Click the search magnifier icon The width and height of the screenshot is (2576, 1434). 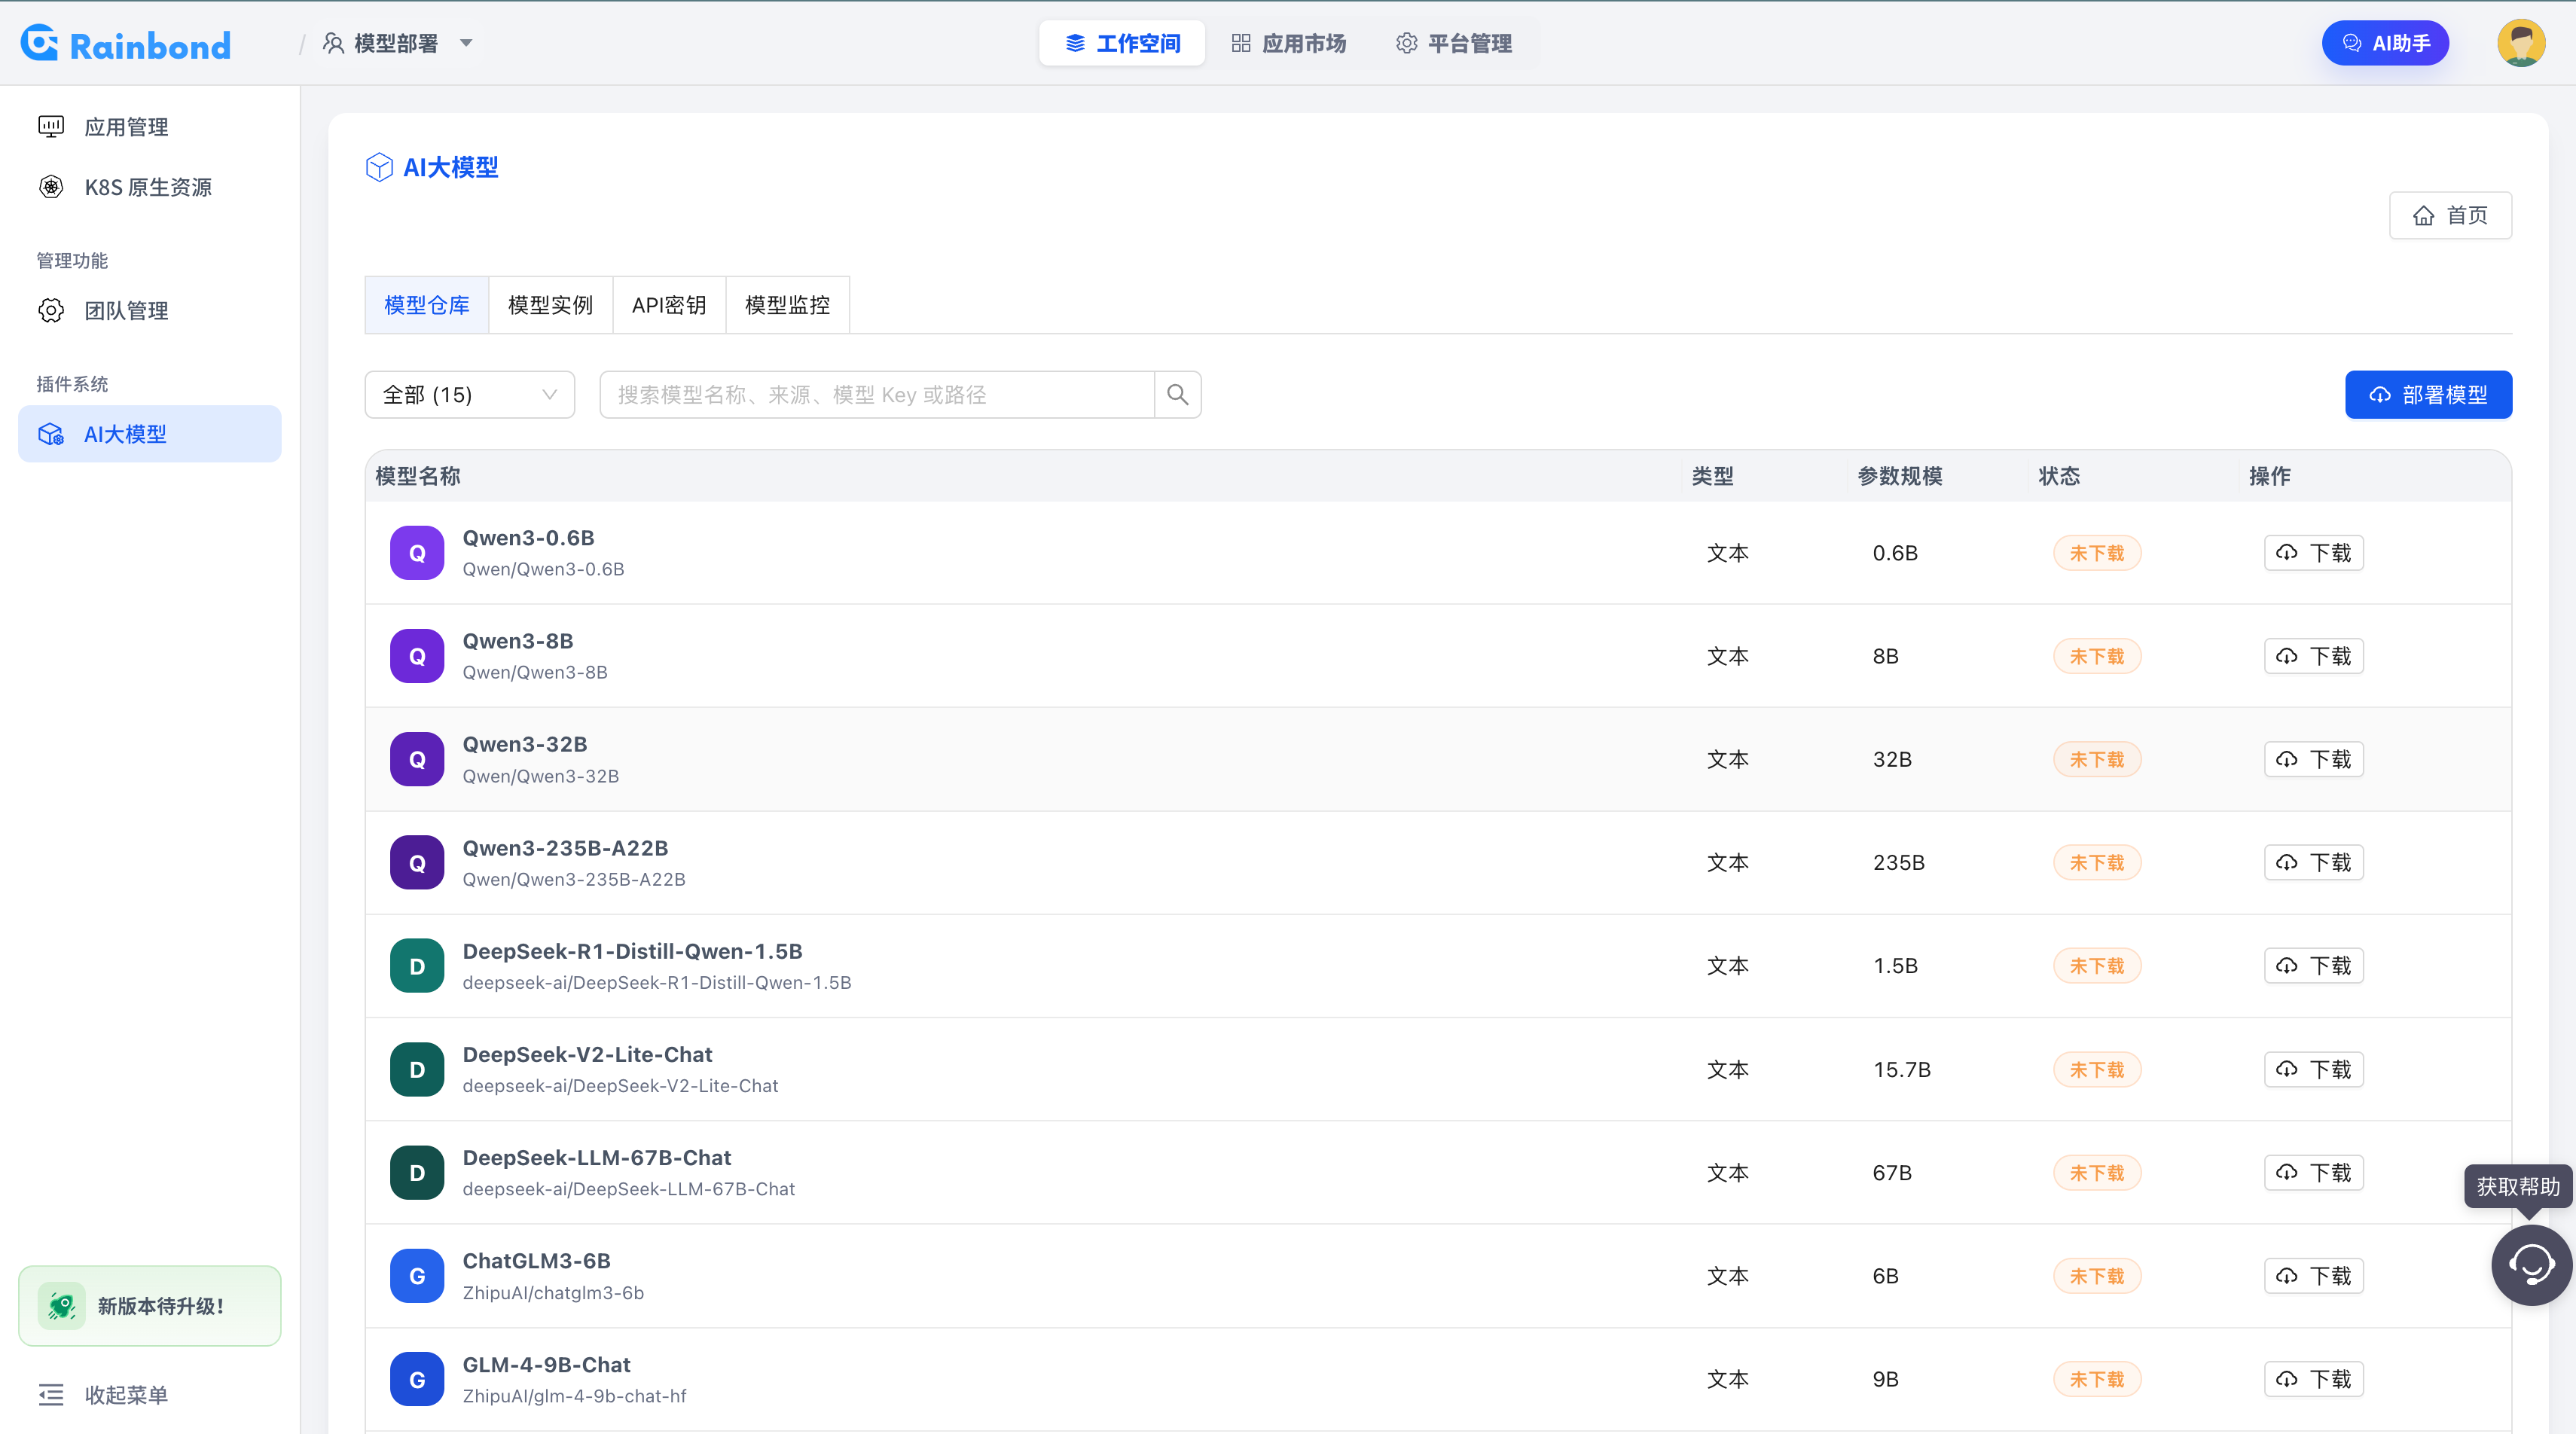(x=1177, y=395)
